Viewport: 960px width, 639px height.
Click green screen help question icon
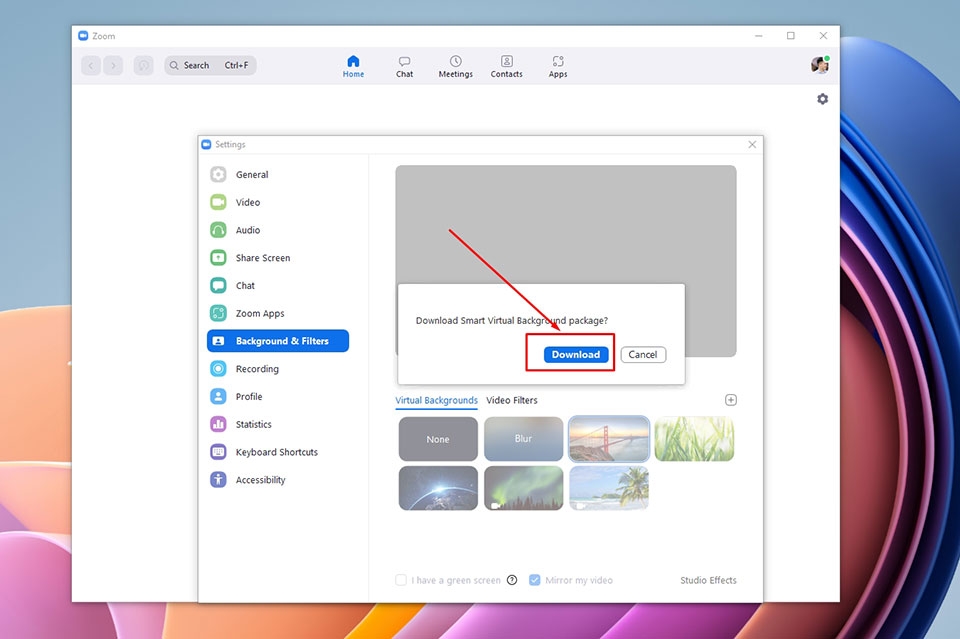[512, 580]
